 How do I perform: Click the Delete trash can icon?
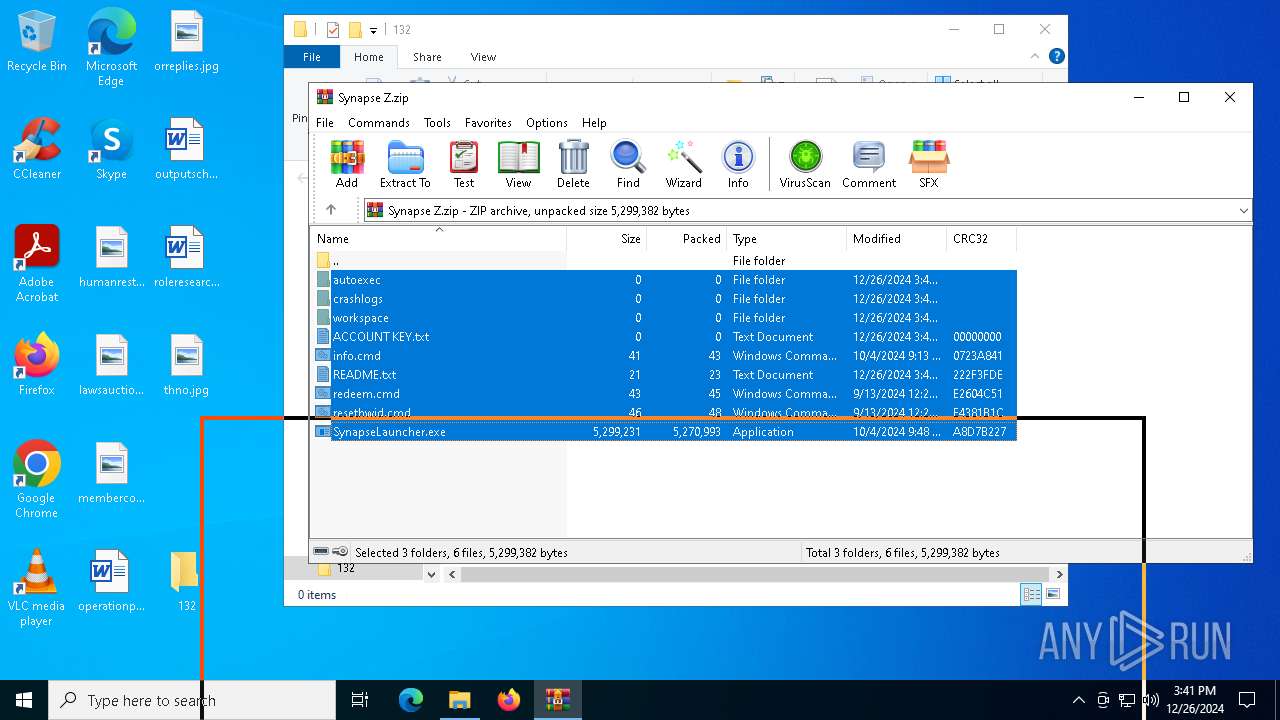coord(573,164)
